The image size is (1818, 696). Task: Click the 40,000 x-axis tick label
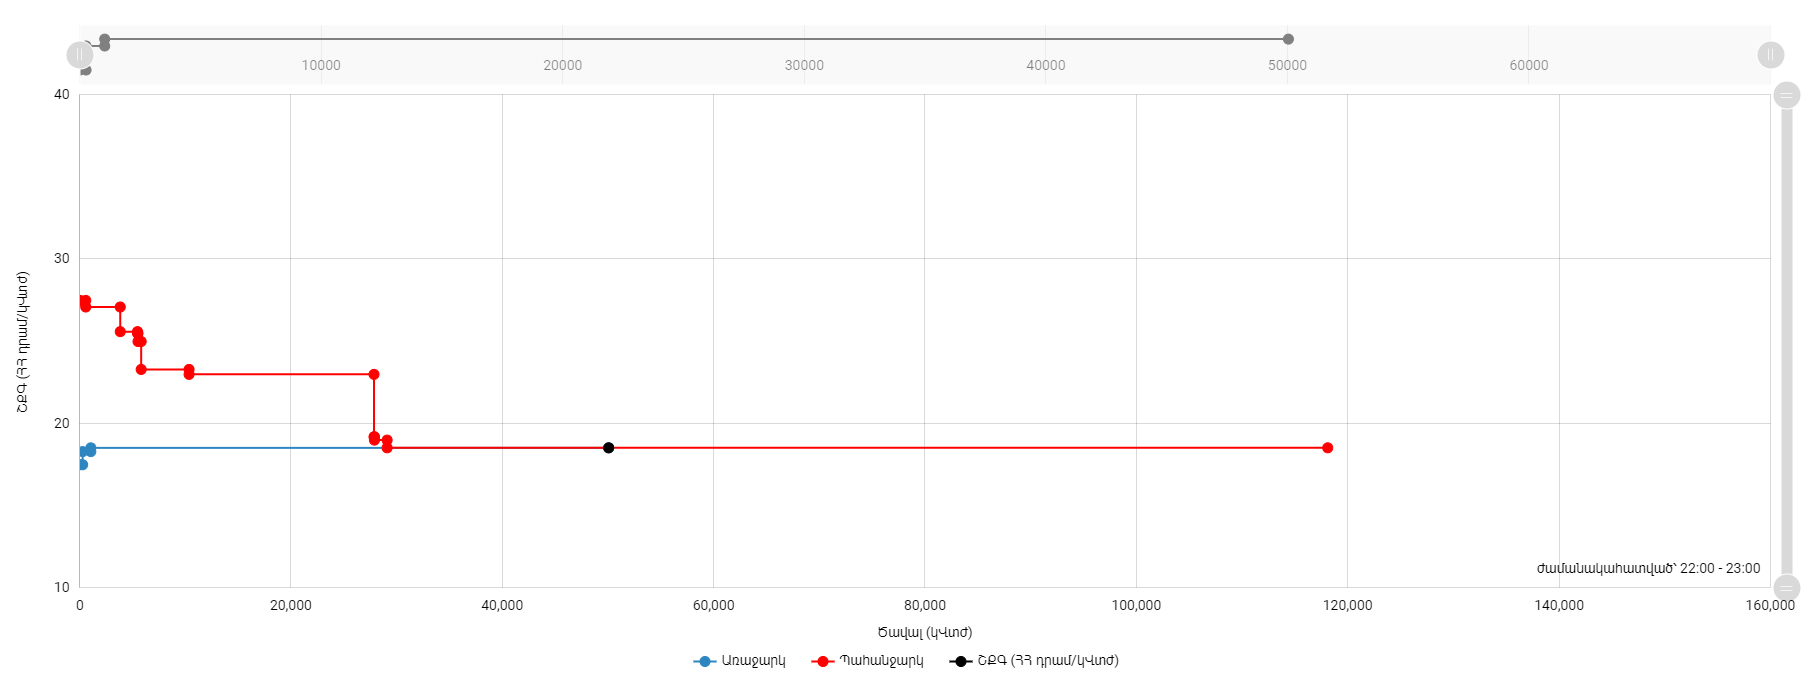[x=502, y=605]
